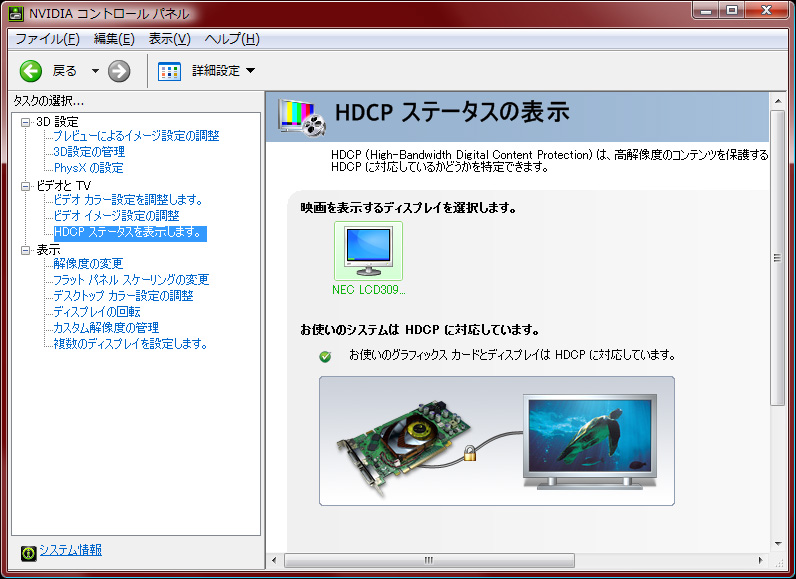Open the 表示(V) menu
The image size is (796, 579).
(170, 39)
